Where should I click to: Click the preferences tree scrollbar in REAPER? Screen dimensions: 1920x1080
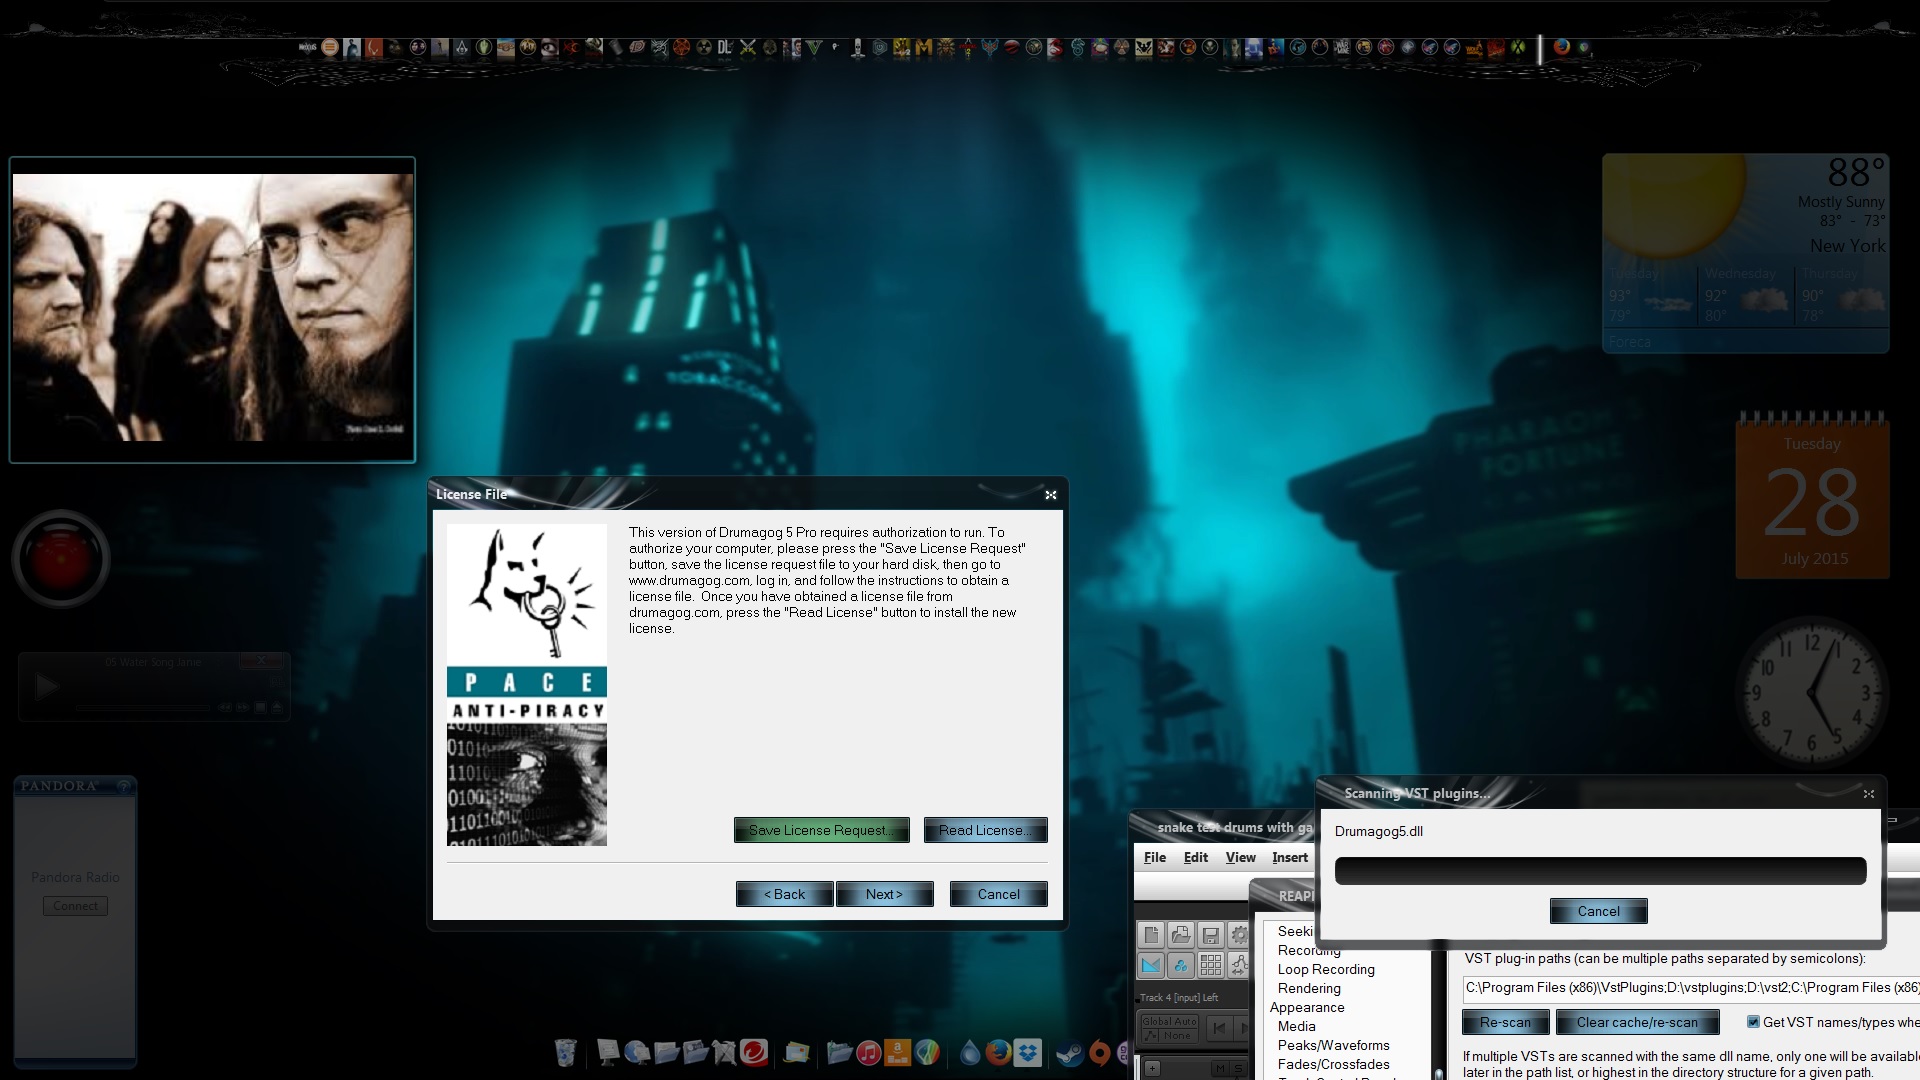(x=1439, y=1013)
